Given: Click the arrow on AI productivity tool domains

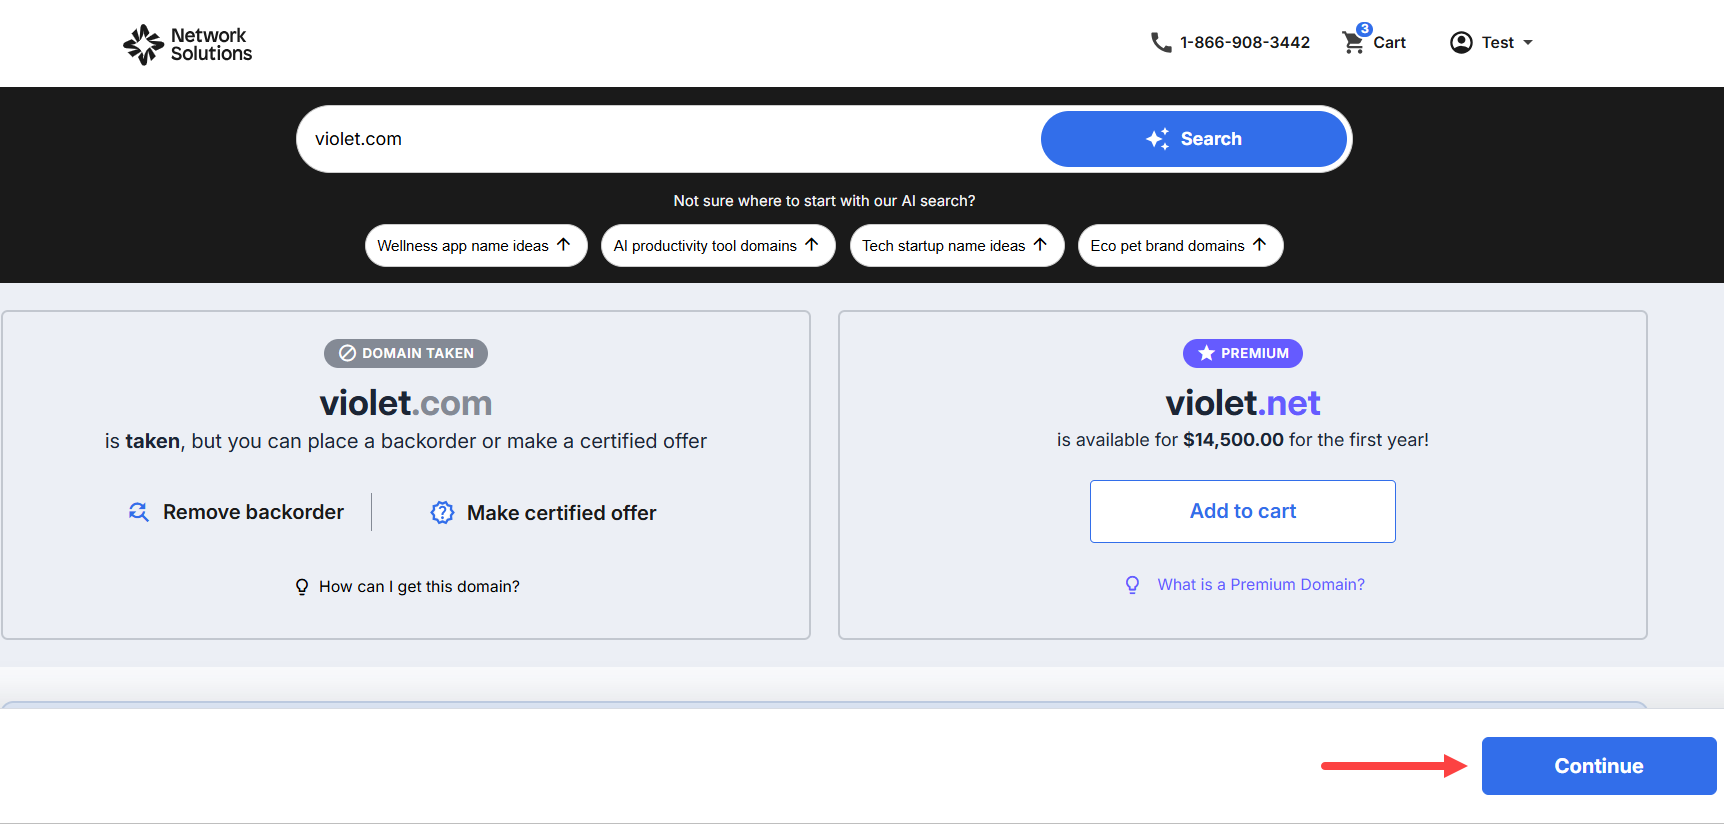Looking at the screenshot, I should tap(812, 245).
